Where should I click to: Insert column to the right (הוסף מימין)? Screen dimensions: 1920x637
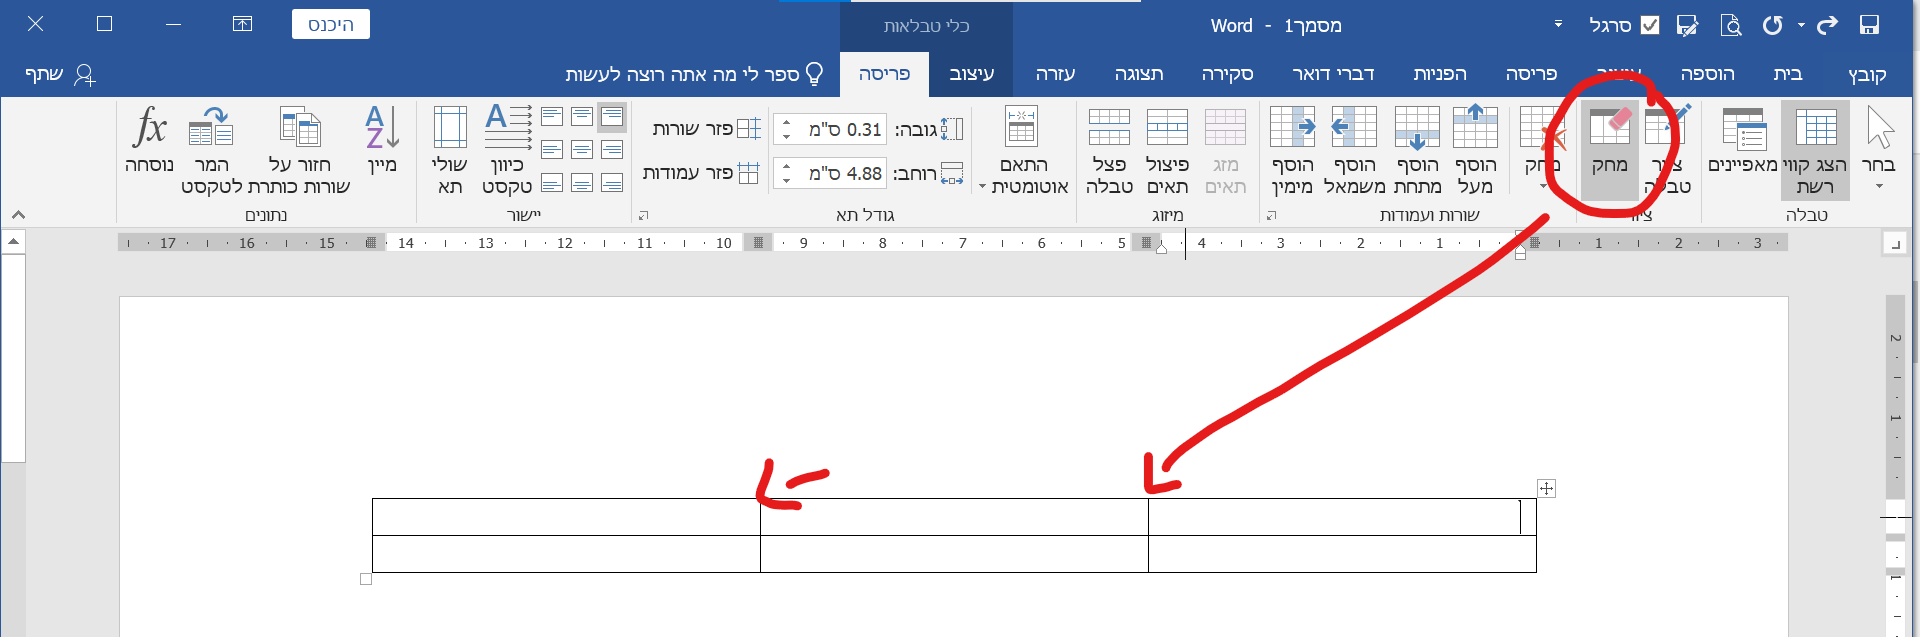coord(1292,150)
